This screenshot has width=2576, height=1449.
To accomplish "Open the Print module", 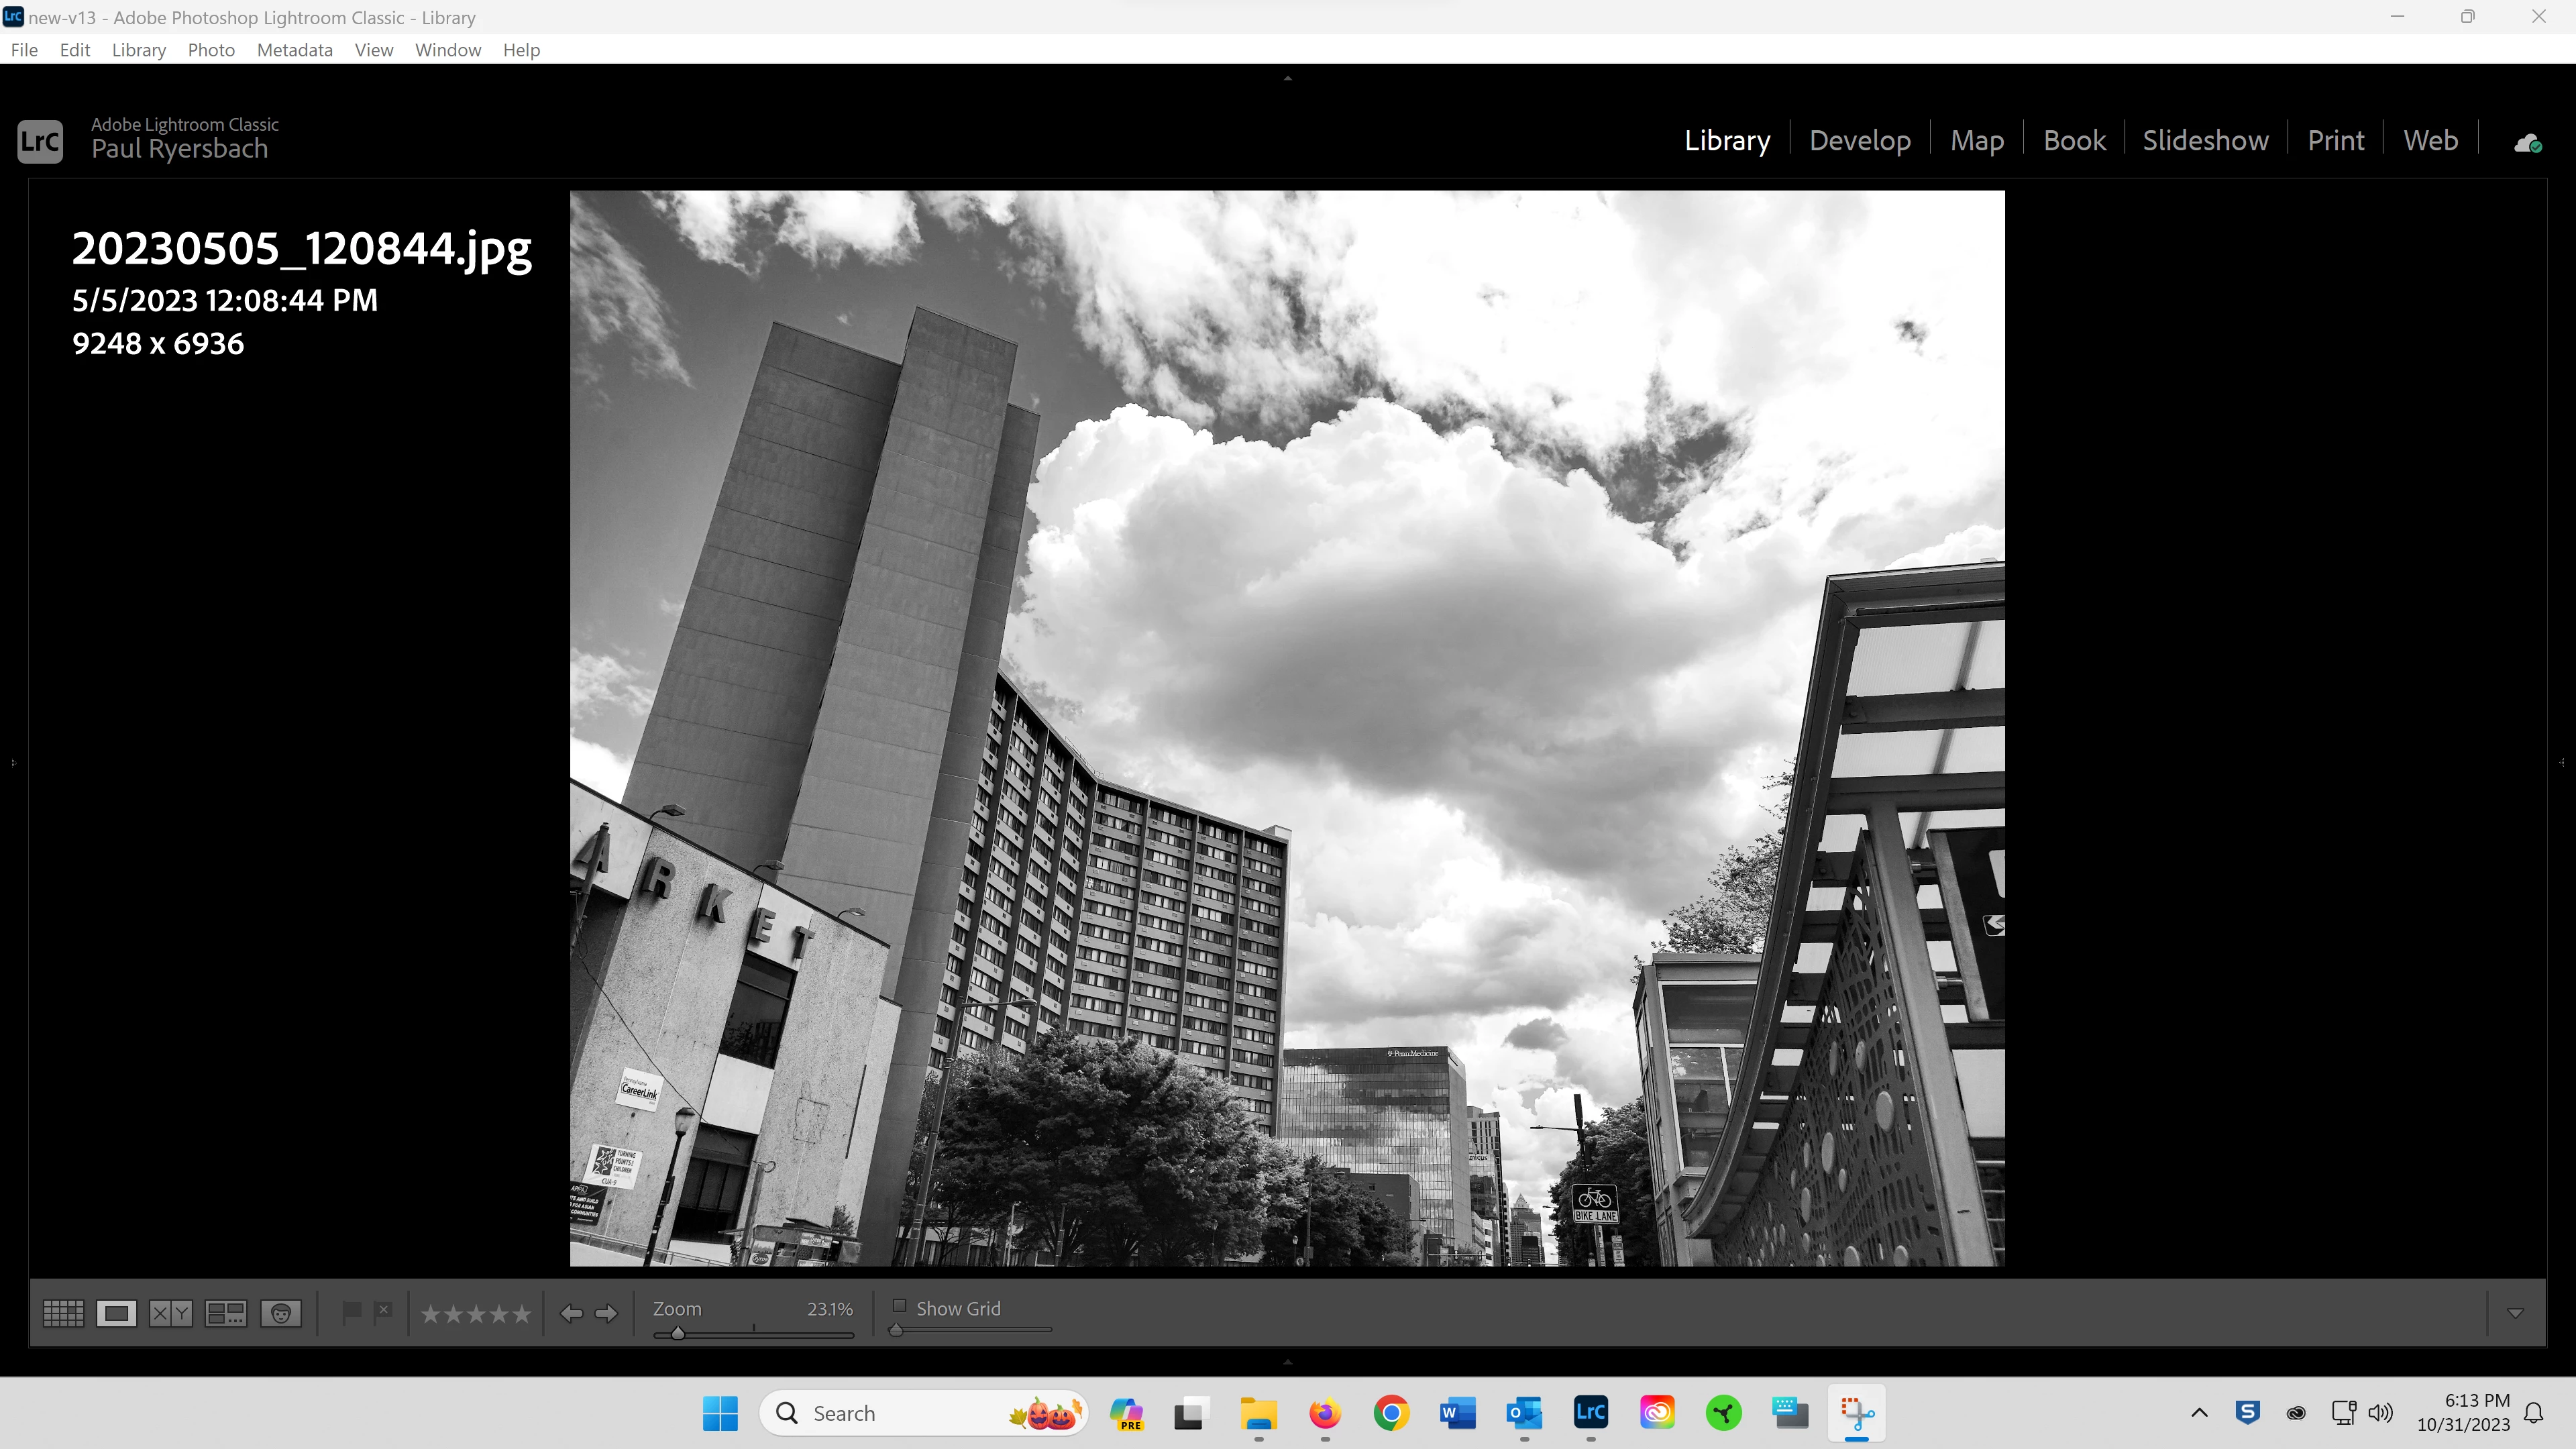I will [2335, 140].
